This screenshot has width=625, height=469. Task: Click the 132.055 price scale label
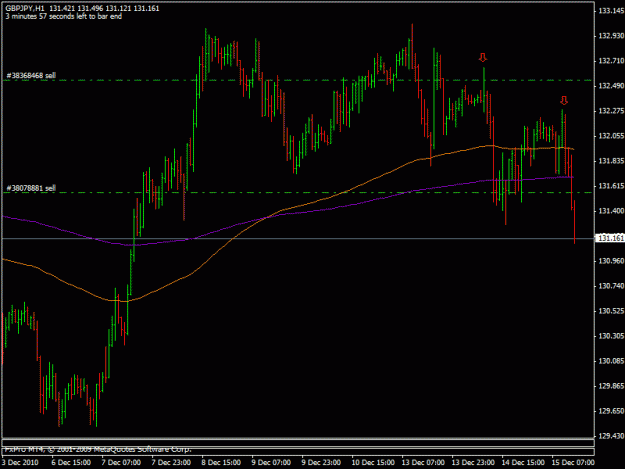coord(611,136)
